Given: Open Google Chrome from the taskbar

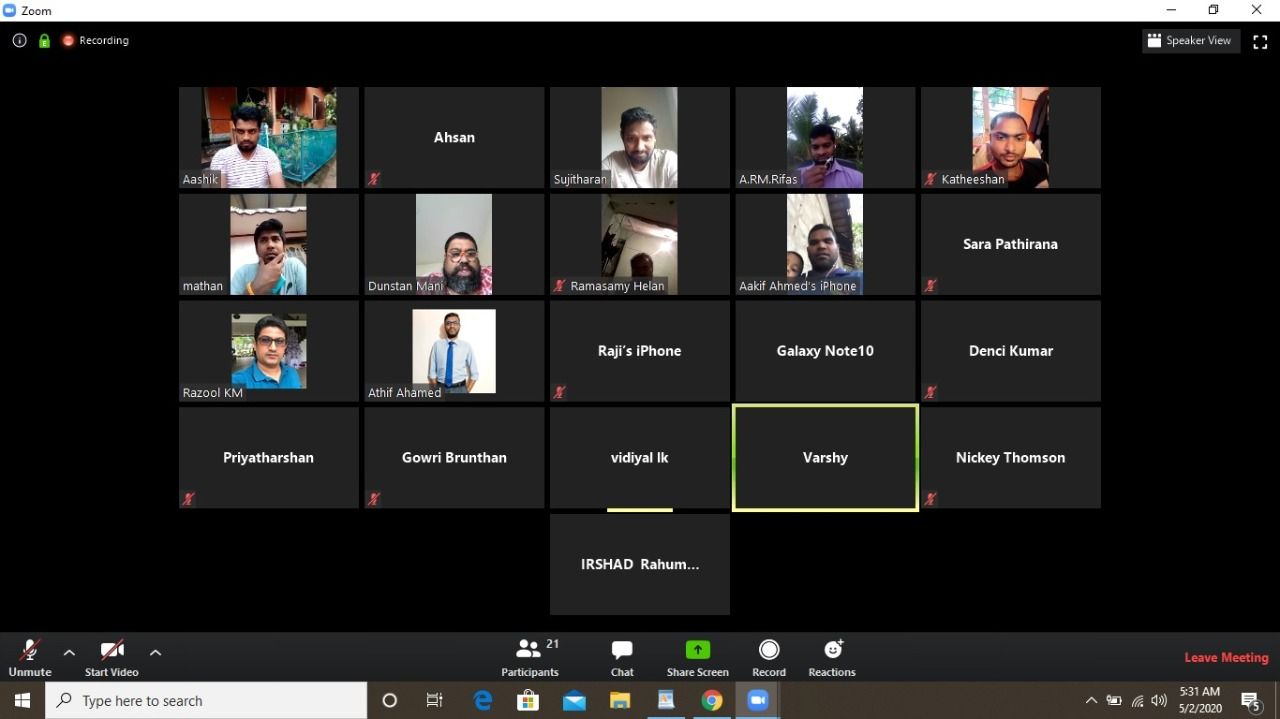Looking at the screenshot, I should [712, 701].
